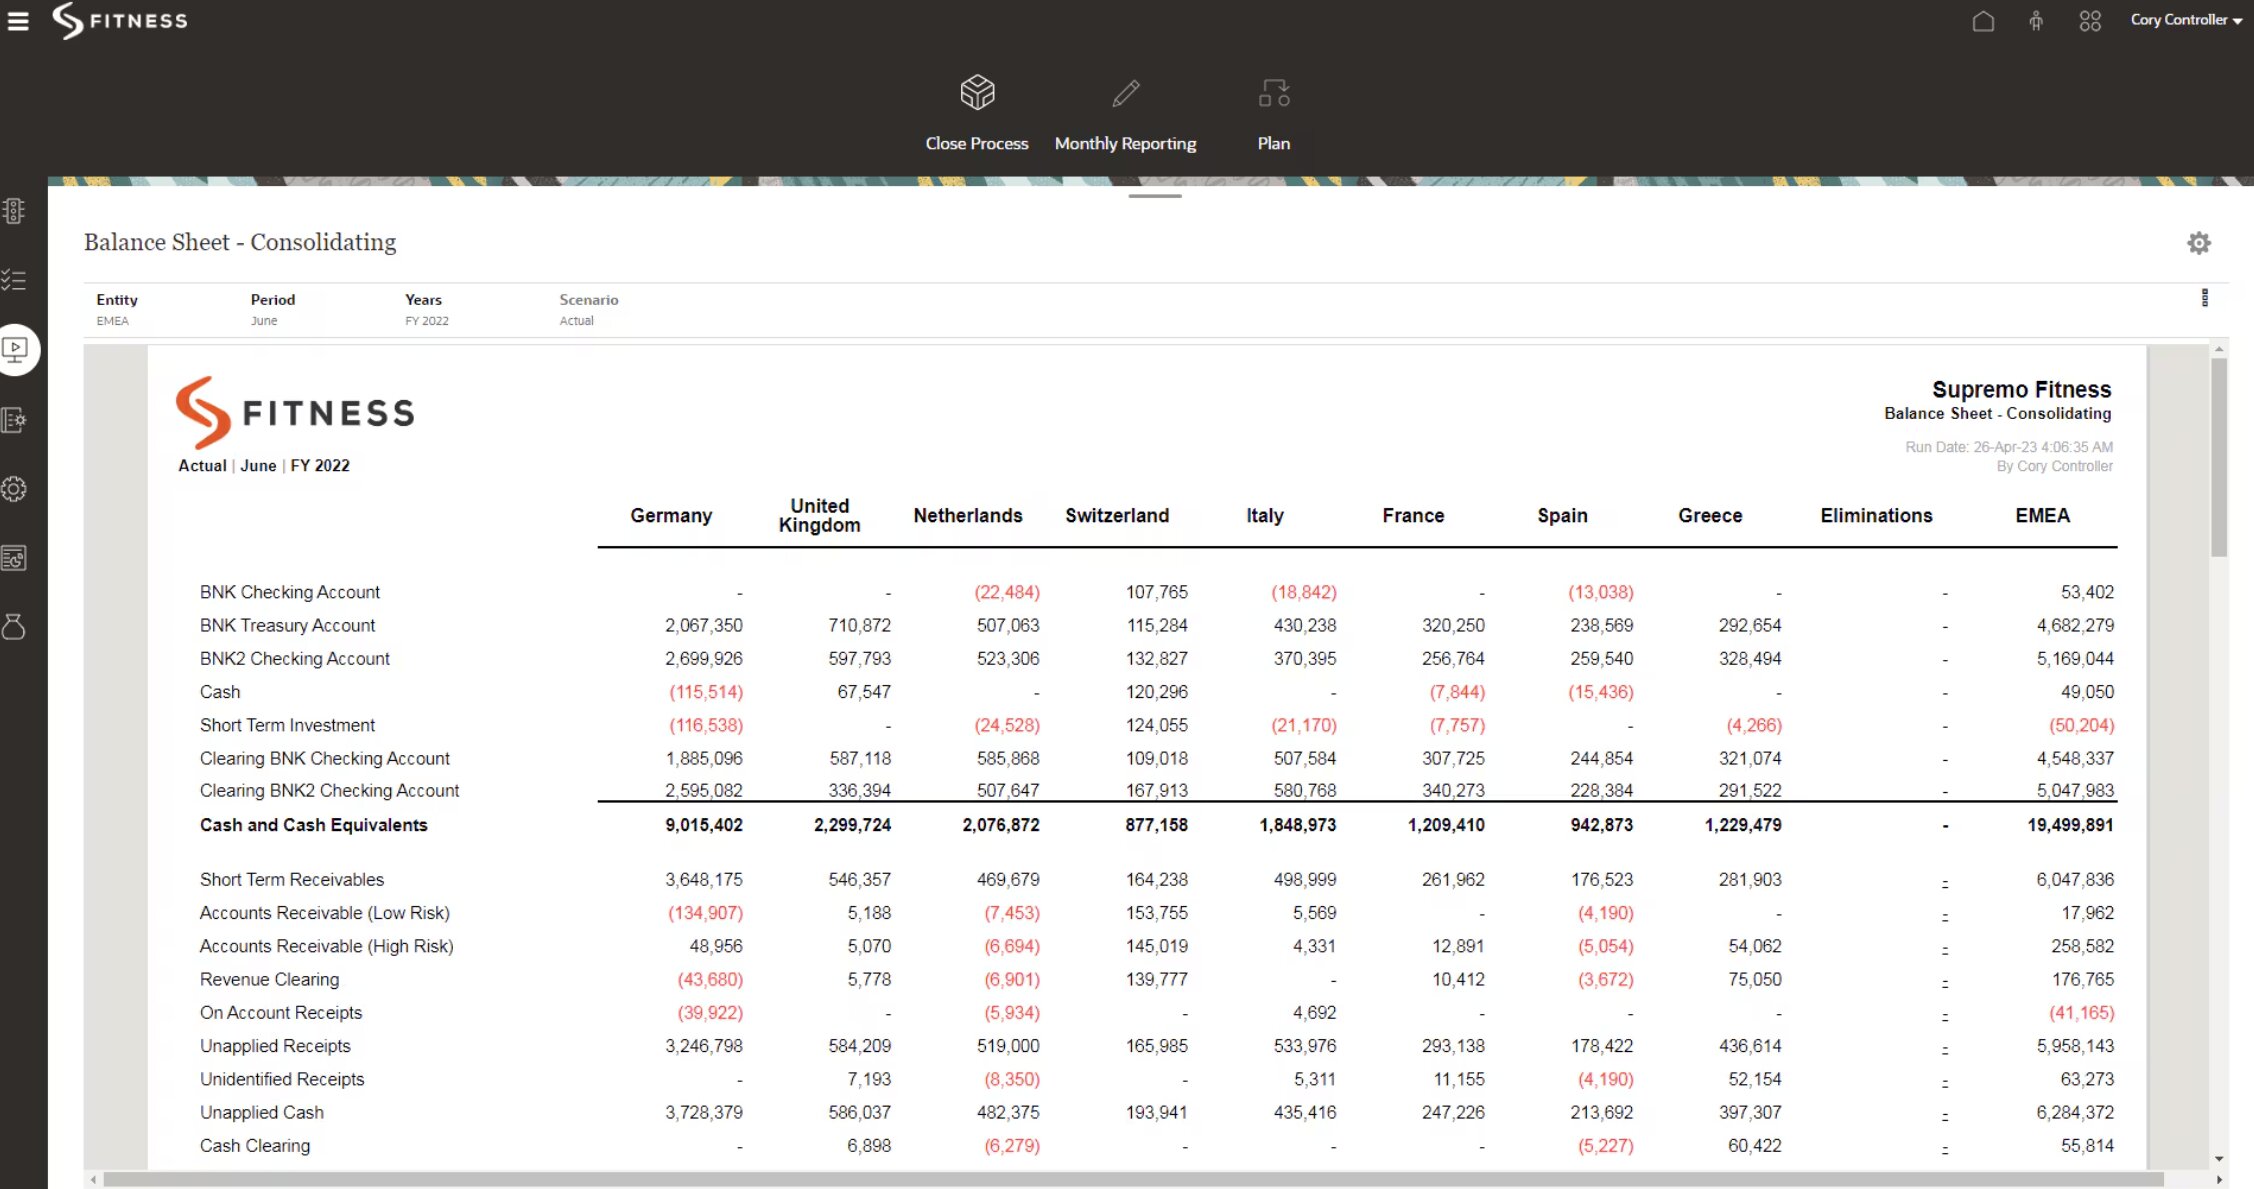
Task: Expand the Cory Controller user dropdown
Action: click(x=2185, y=20)
